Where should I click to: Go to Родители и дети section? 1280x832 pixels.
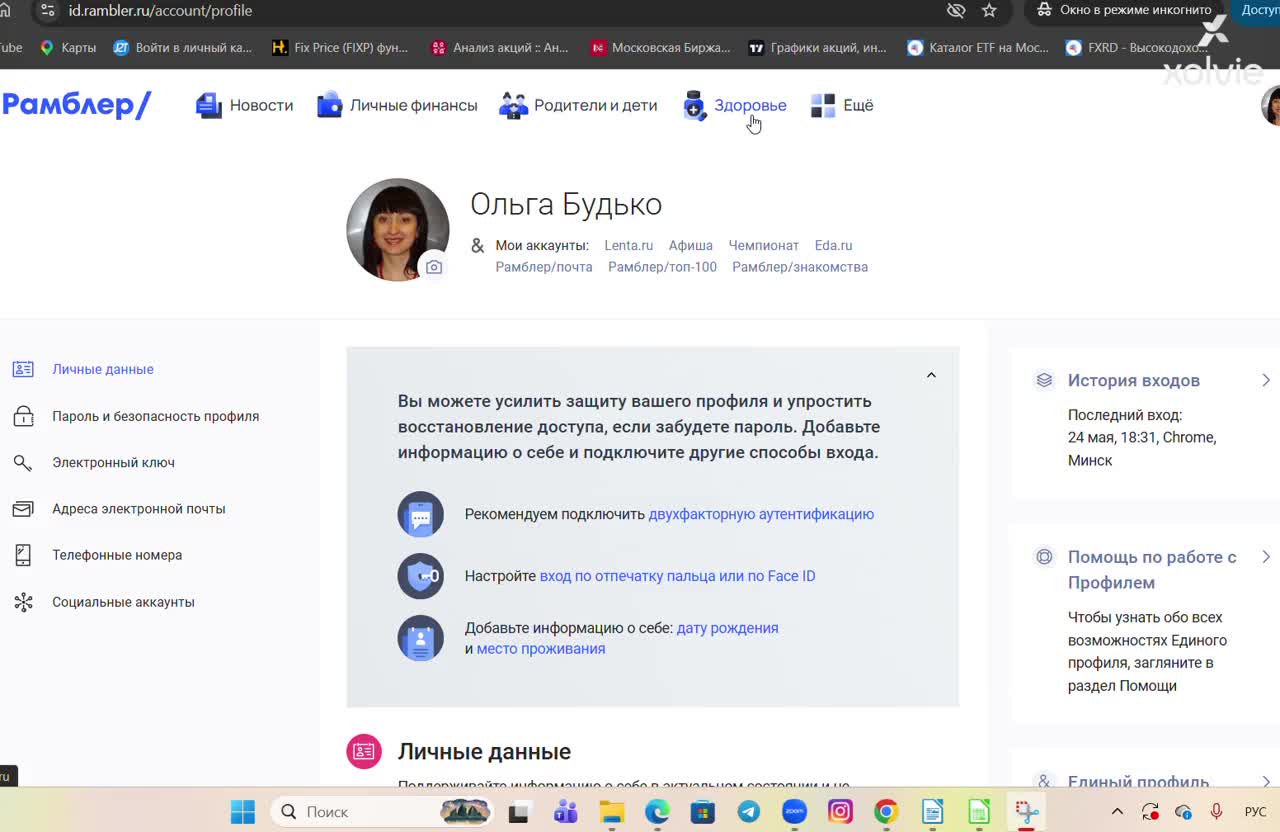tap(578, 105)
